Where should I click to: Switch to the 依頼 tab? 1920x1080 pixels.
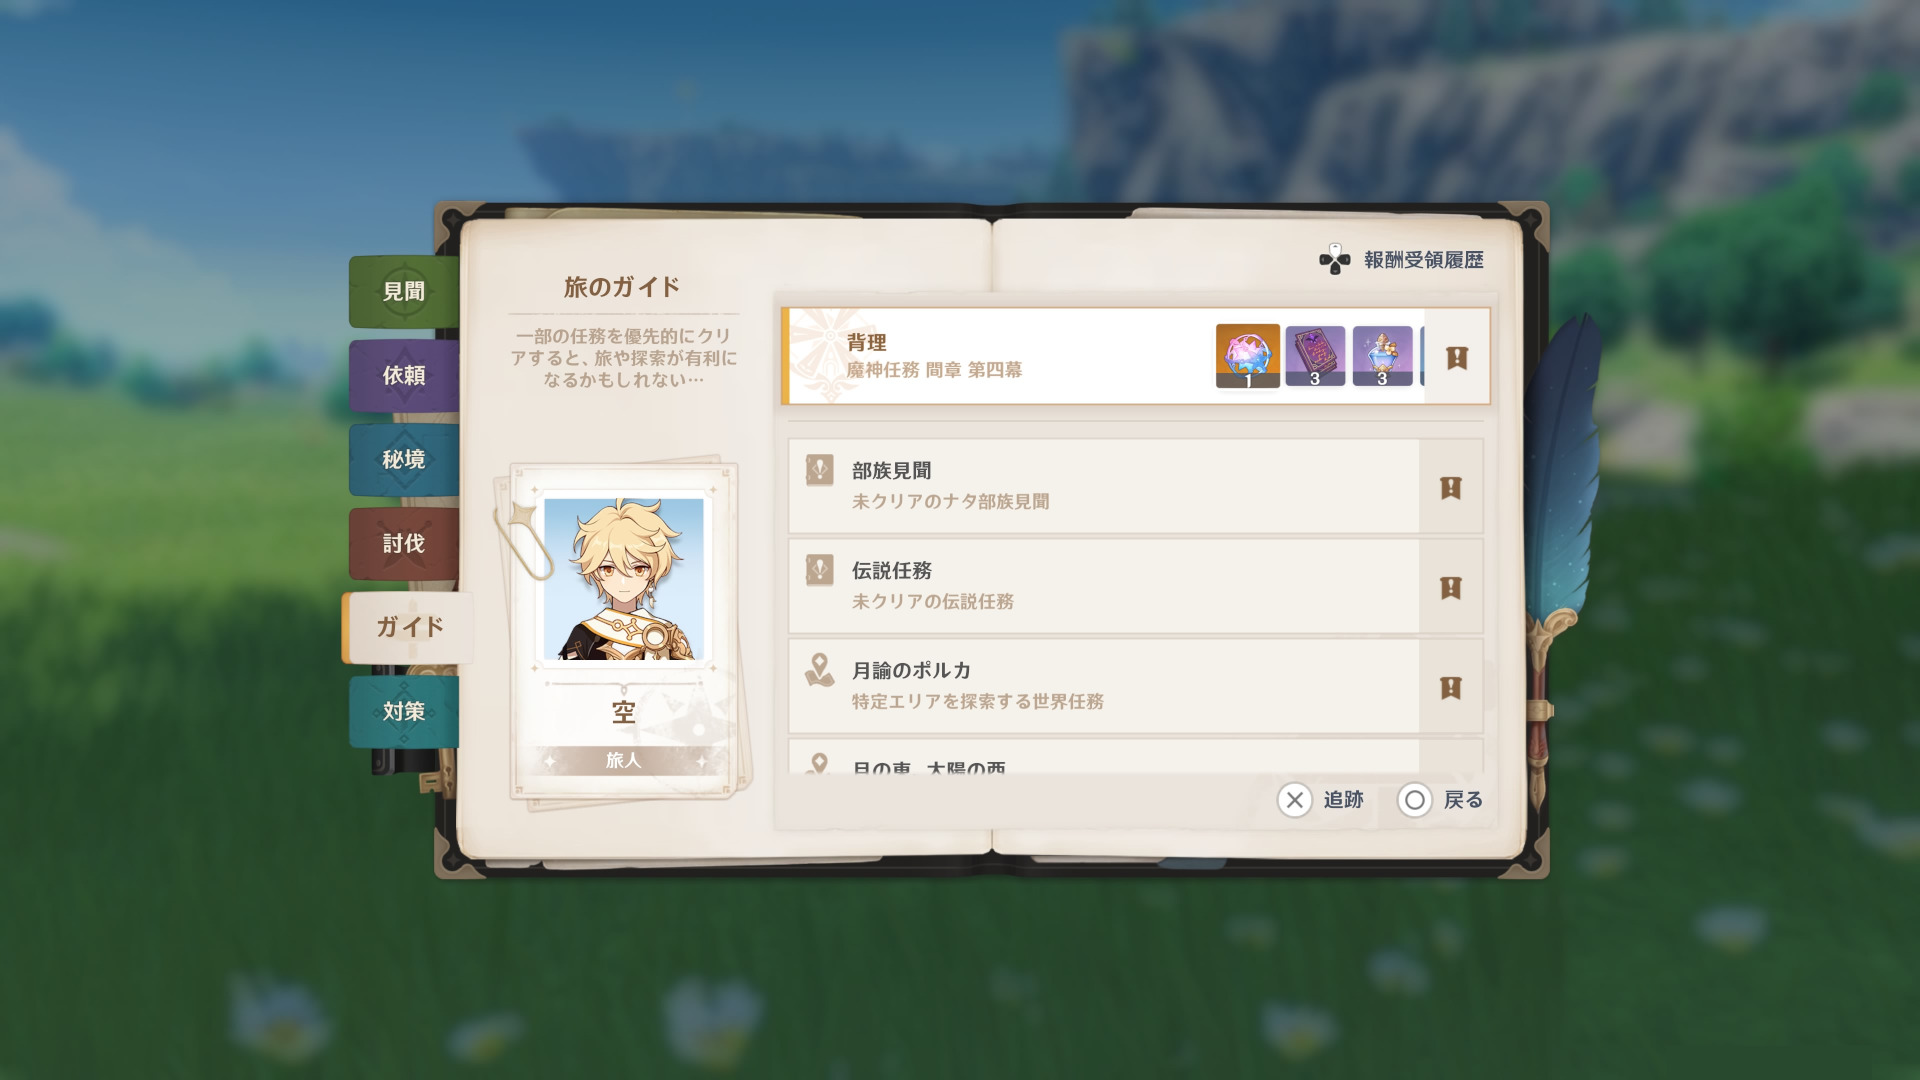pyautogui.click(x=404, y=375)
